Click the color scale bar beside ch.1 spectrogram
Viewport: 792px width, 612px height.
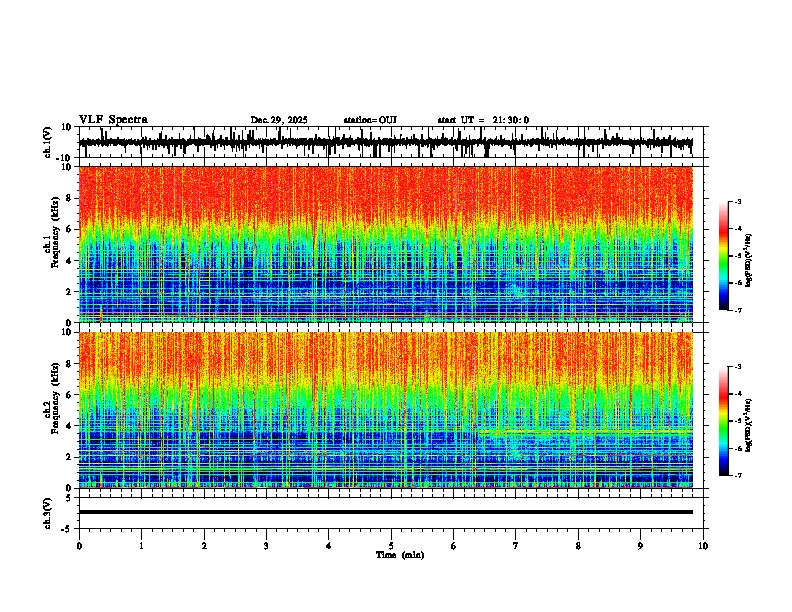tap(724, 256)
